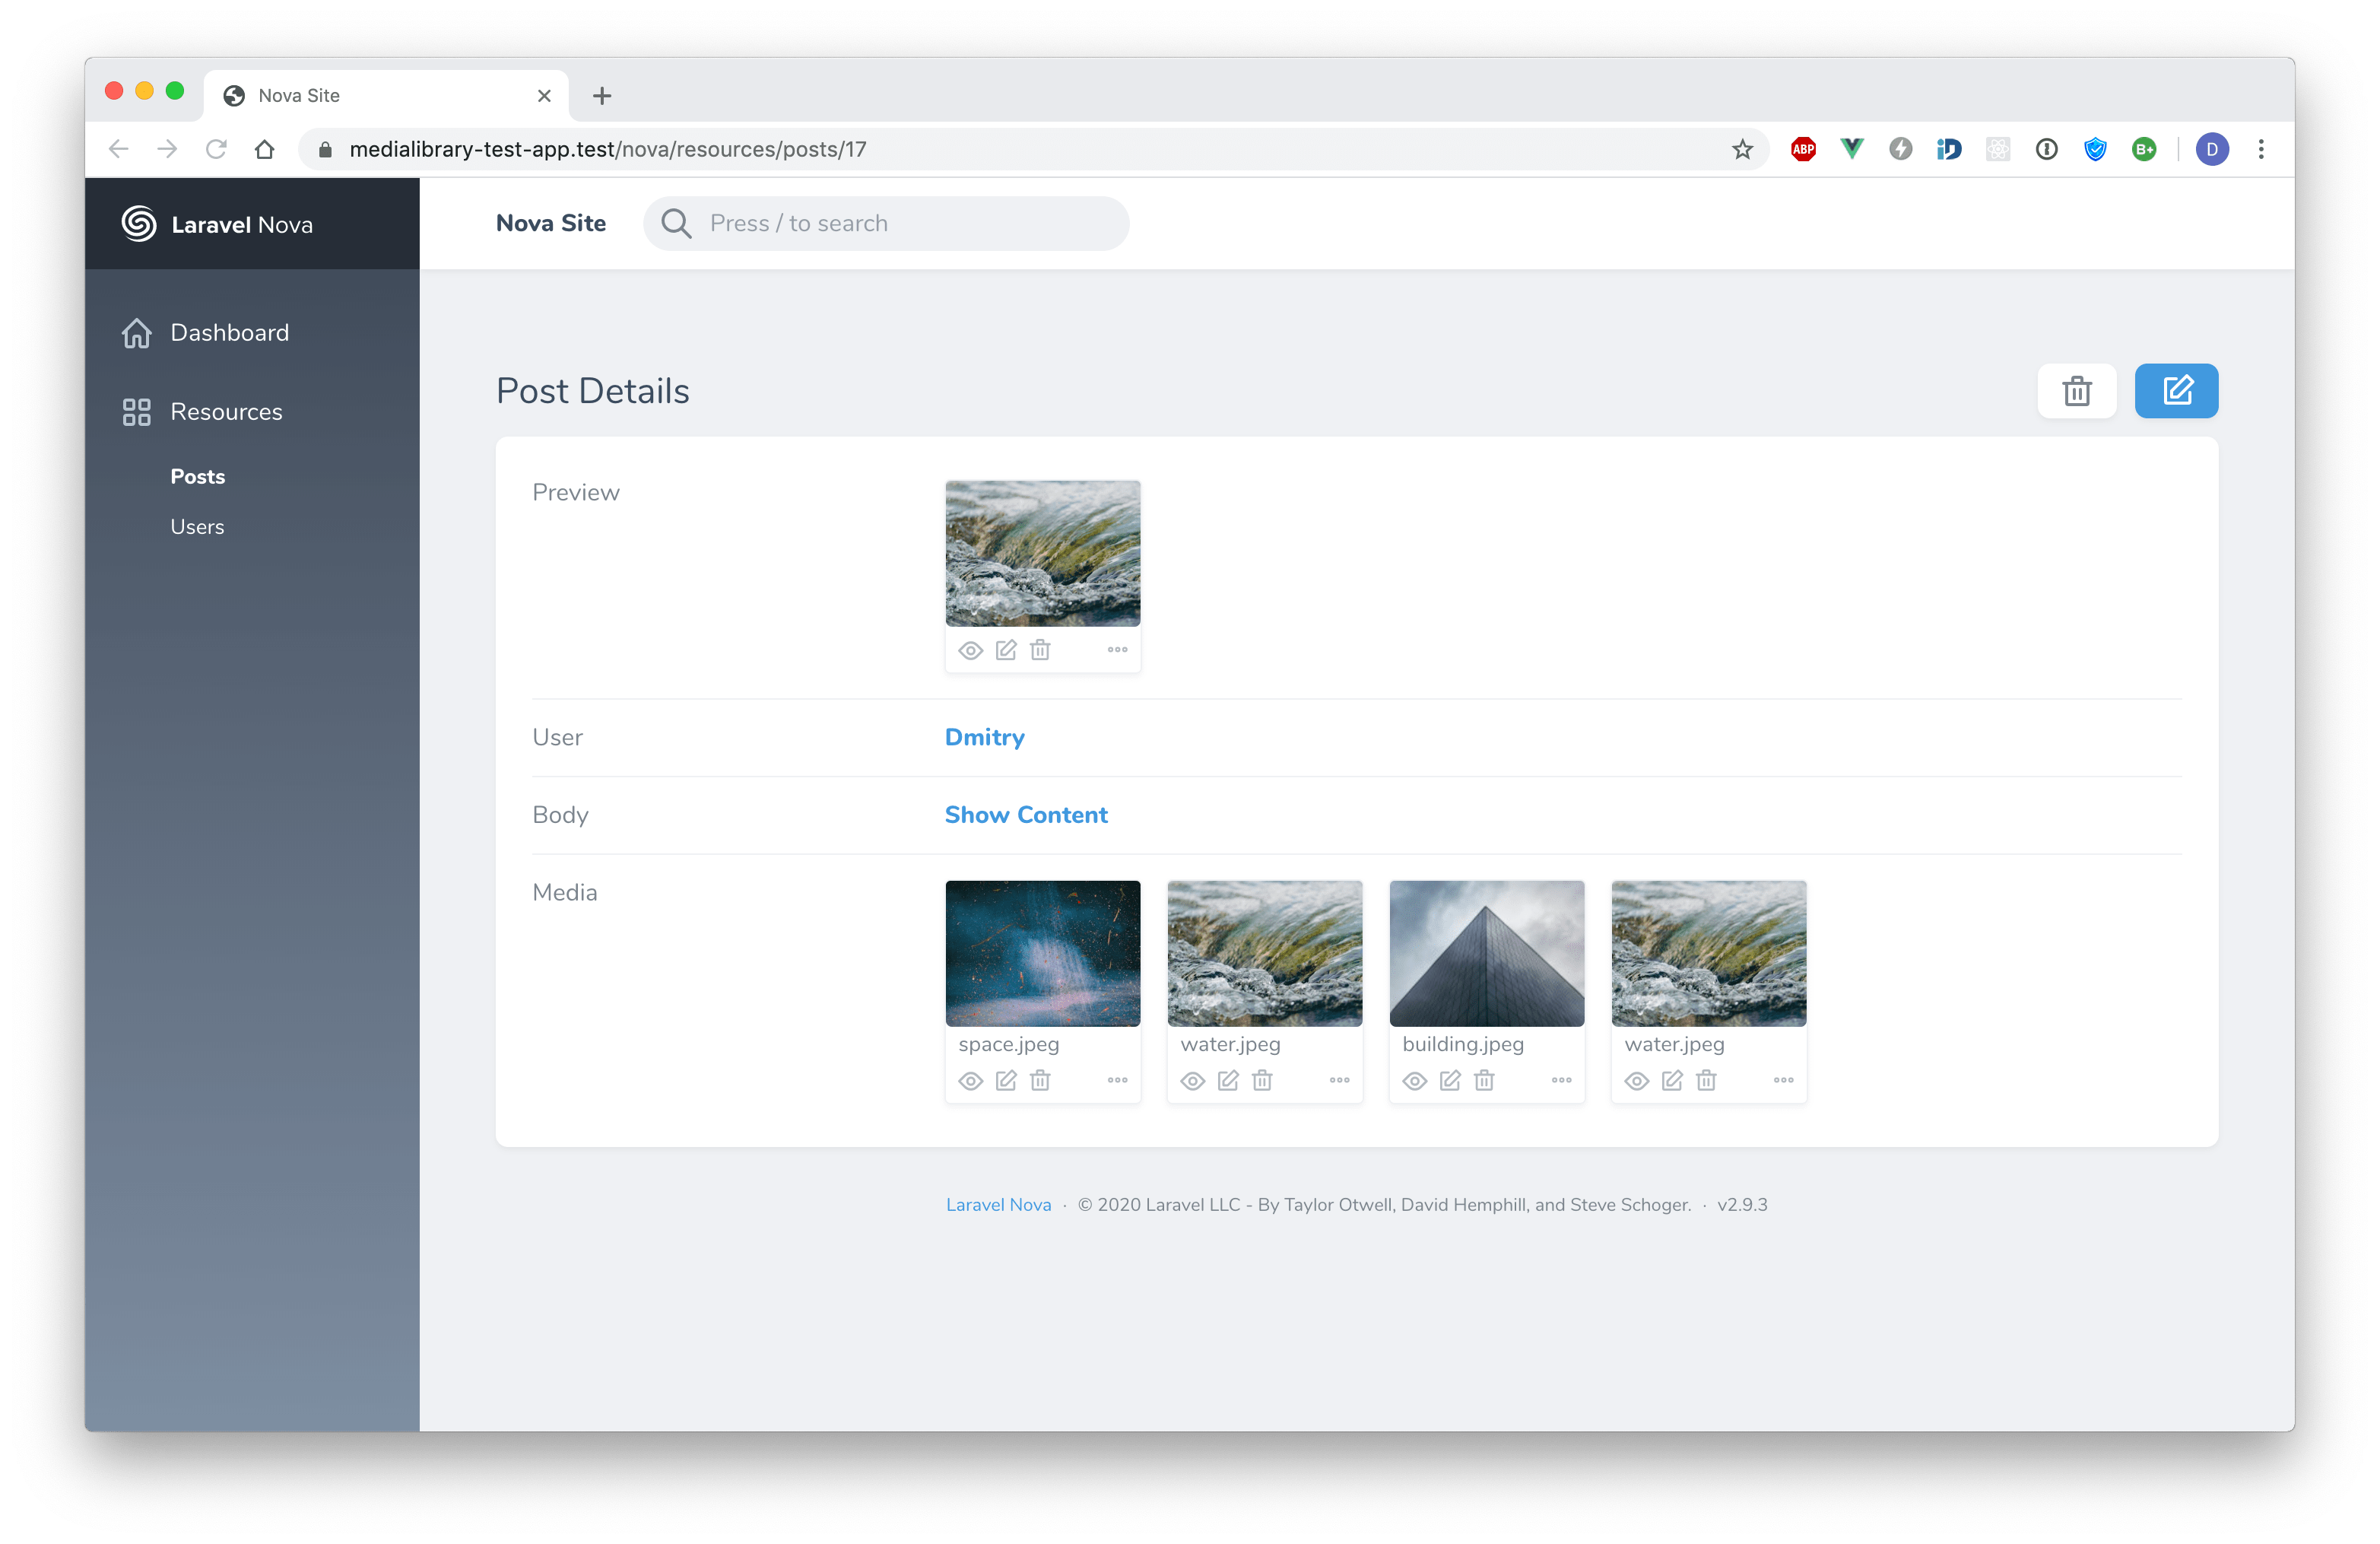Click the blue edit post button
Screen dimensions: 2380x1544
(2176, 391)
